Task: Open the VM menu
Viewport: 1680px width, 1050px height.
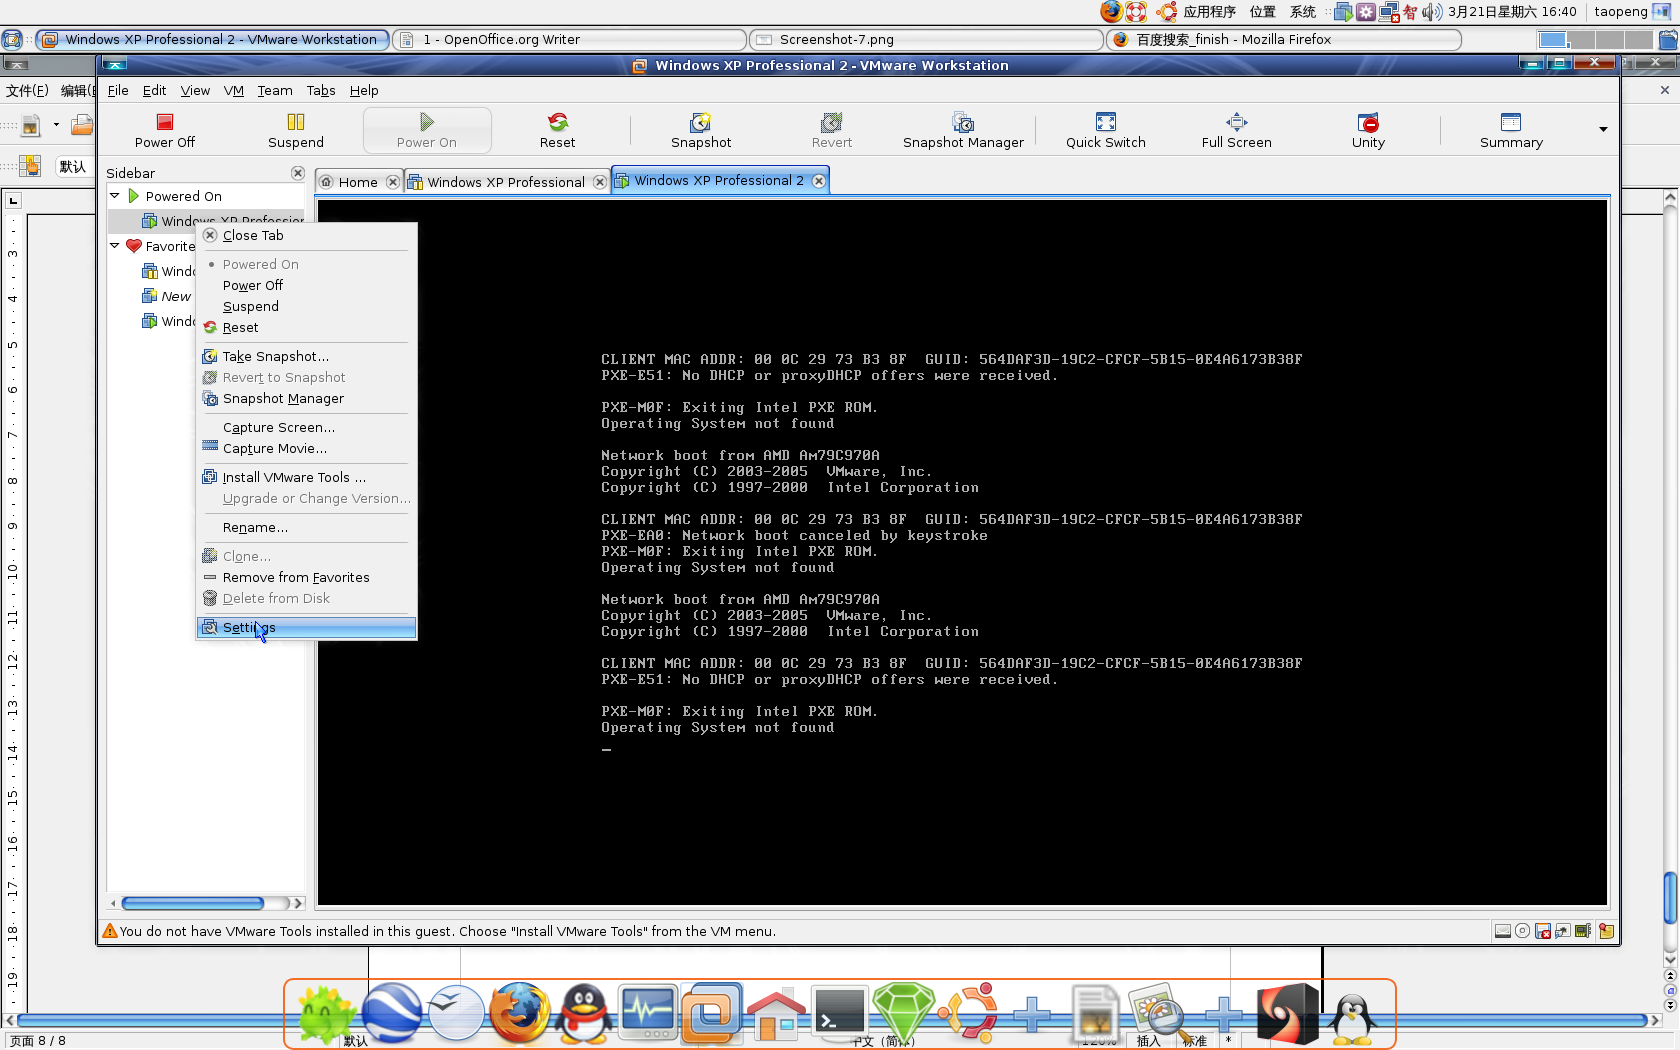Action: coord(234,90)
